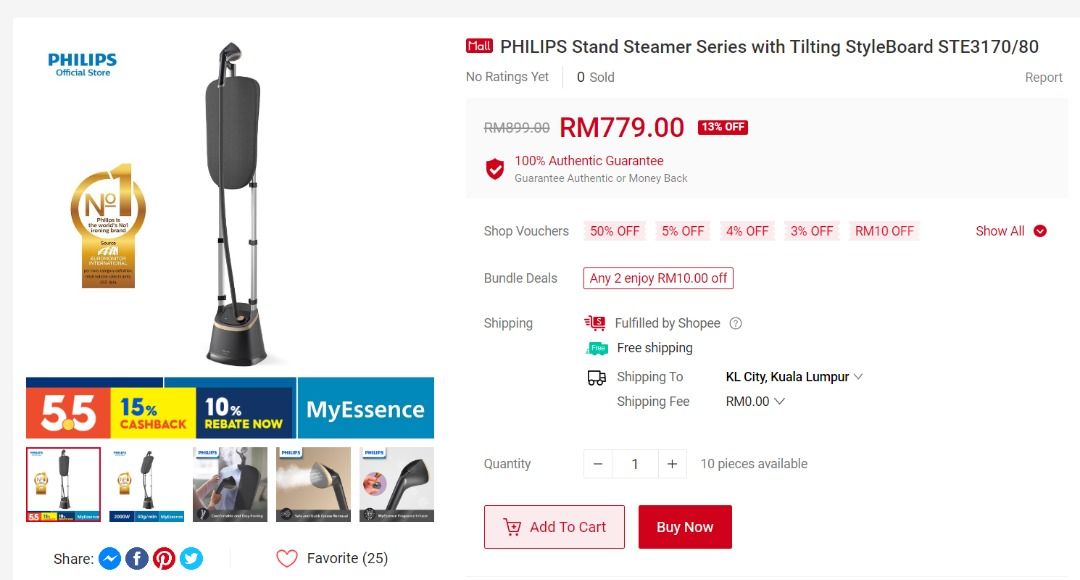Share product on Pinterest
This screenshot has width=1080, height=580.
164,559
